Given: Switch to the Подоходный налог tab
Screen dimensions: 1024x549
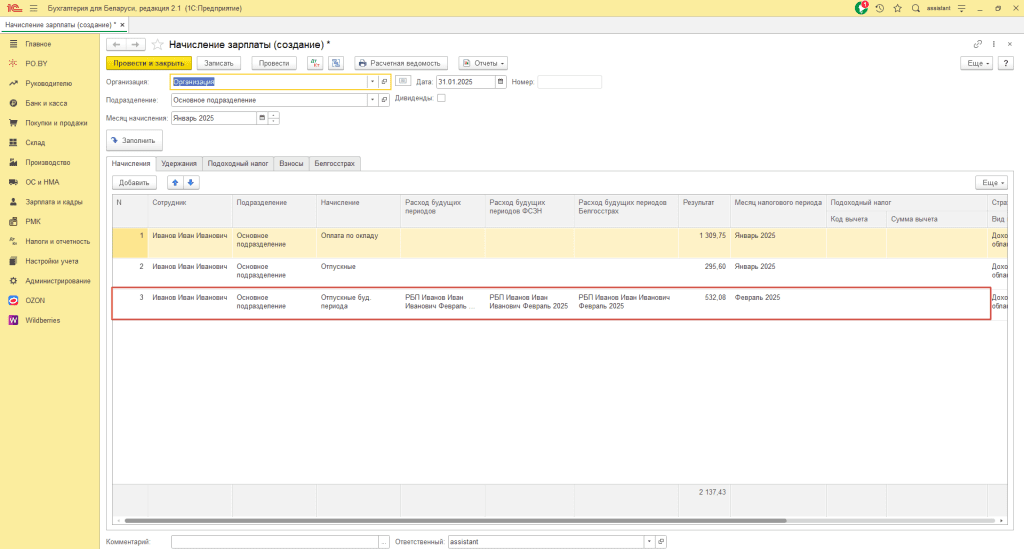Looking at the screenshot, I should click(238, 164).
